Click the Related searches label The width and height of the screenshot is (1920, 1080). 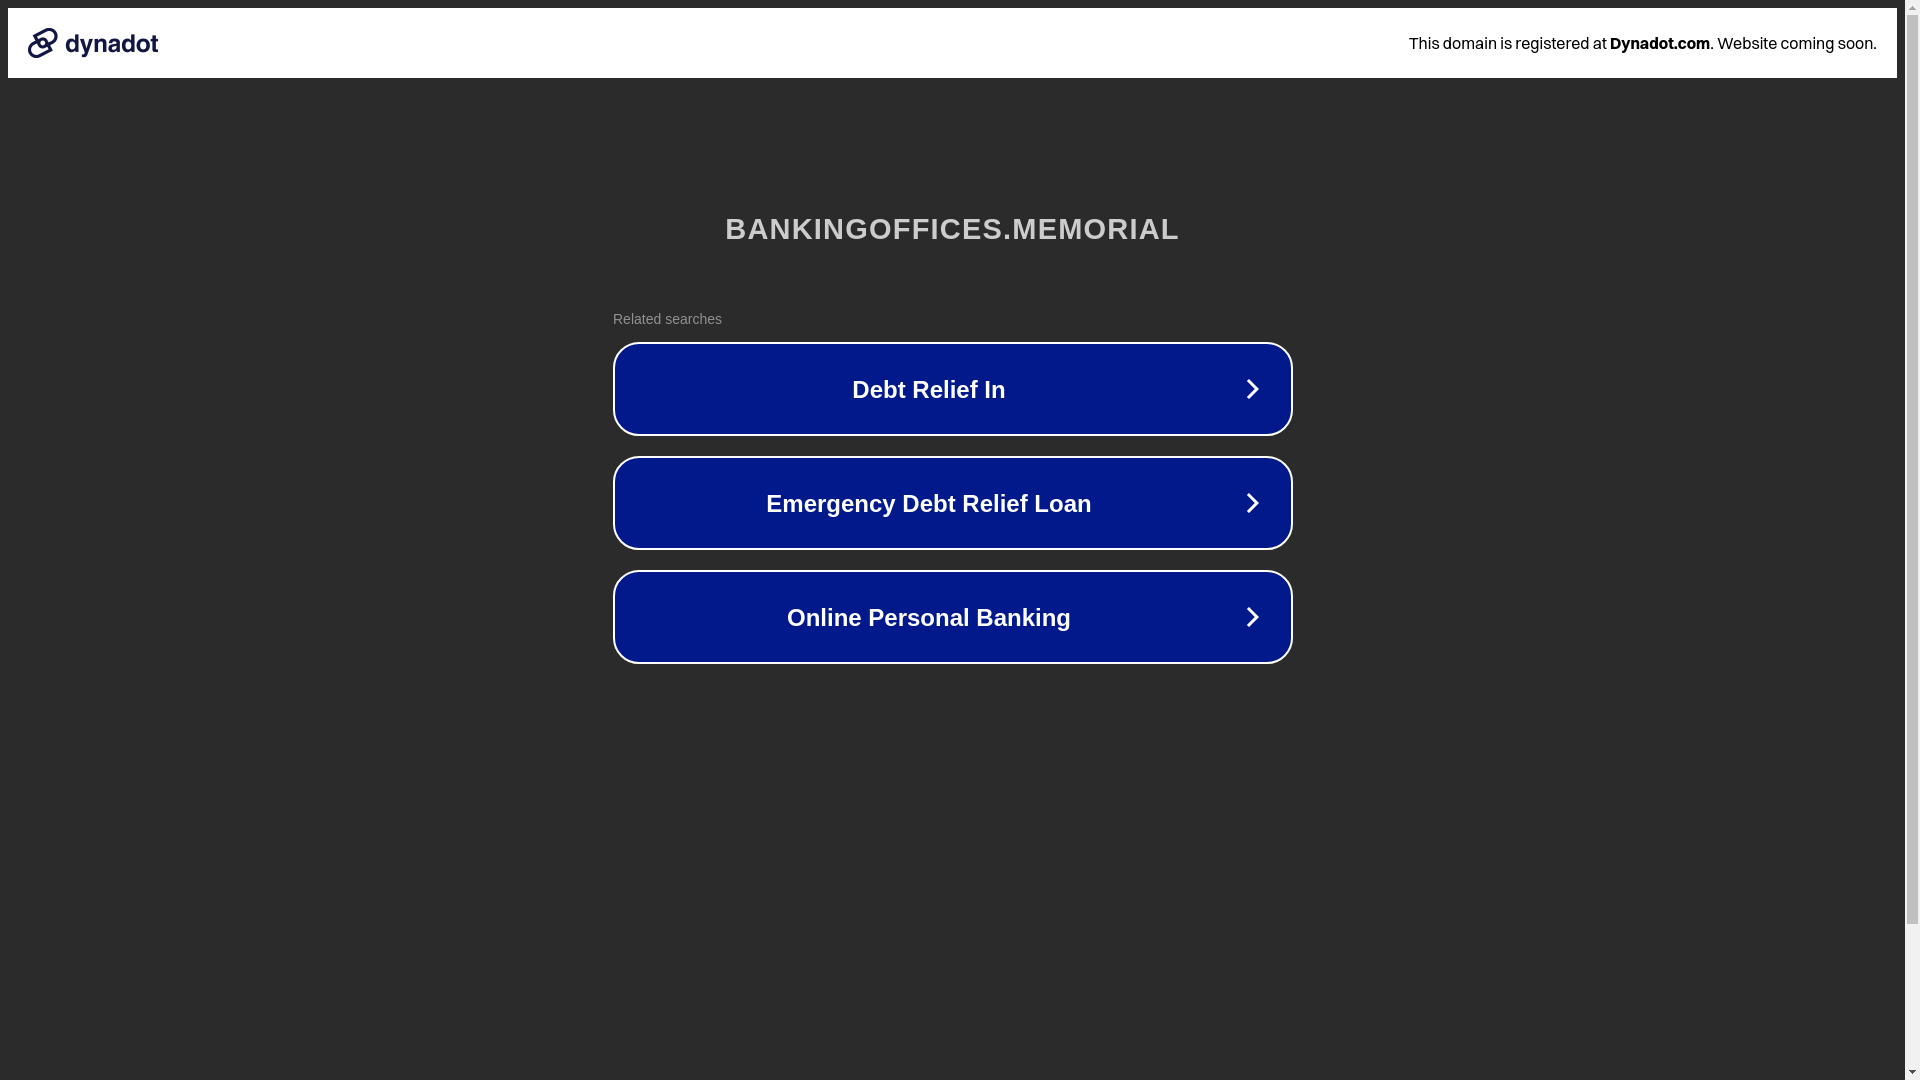click(667, 319)
